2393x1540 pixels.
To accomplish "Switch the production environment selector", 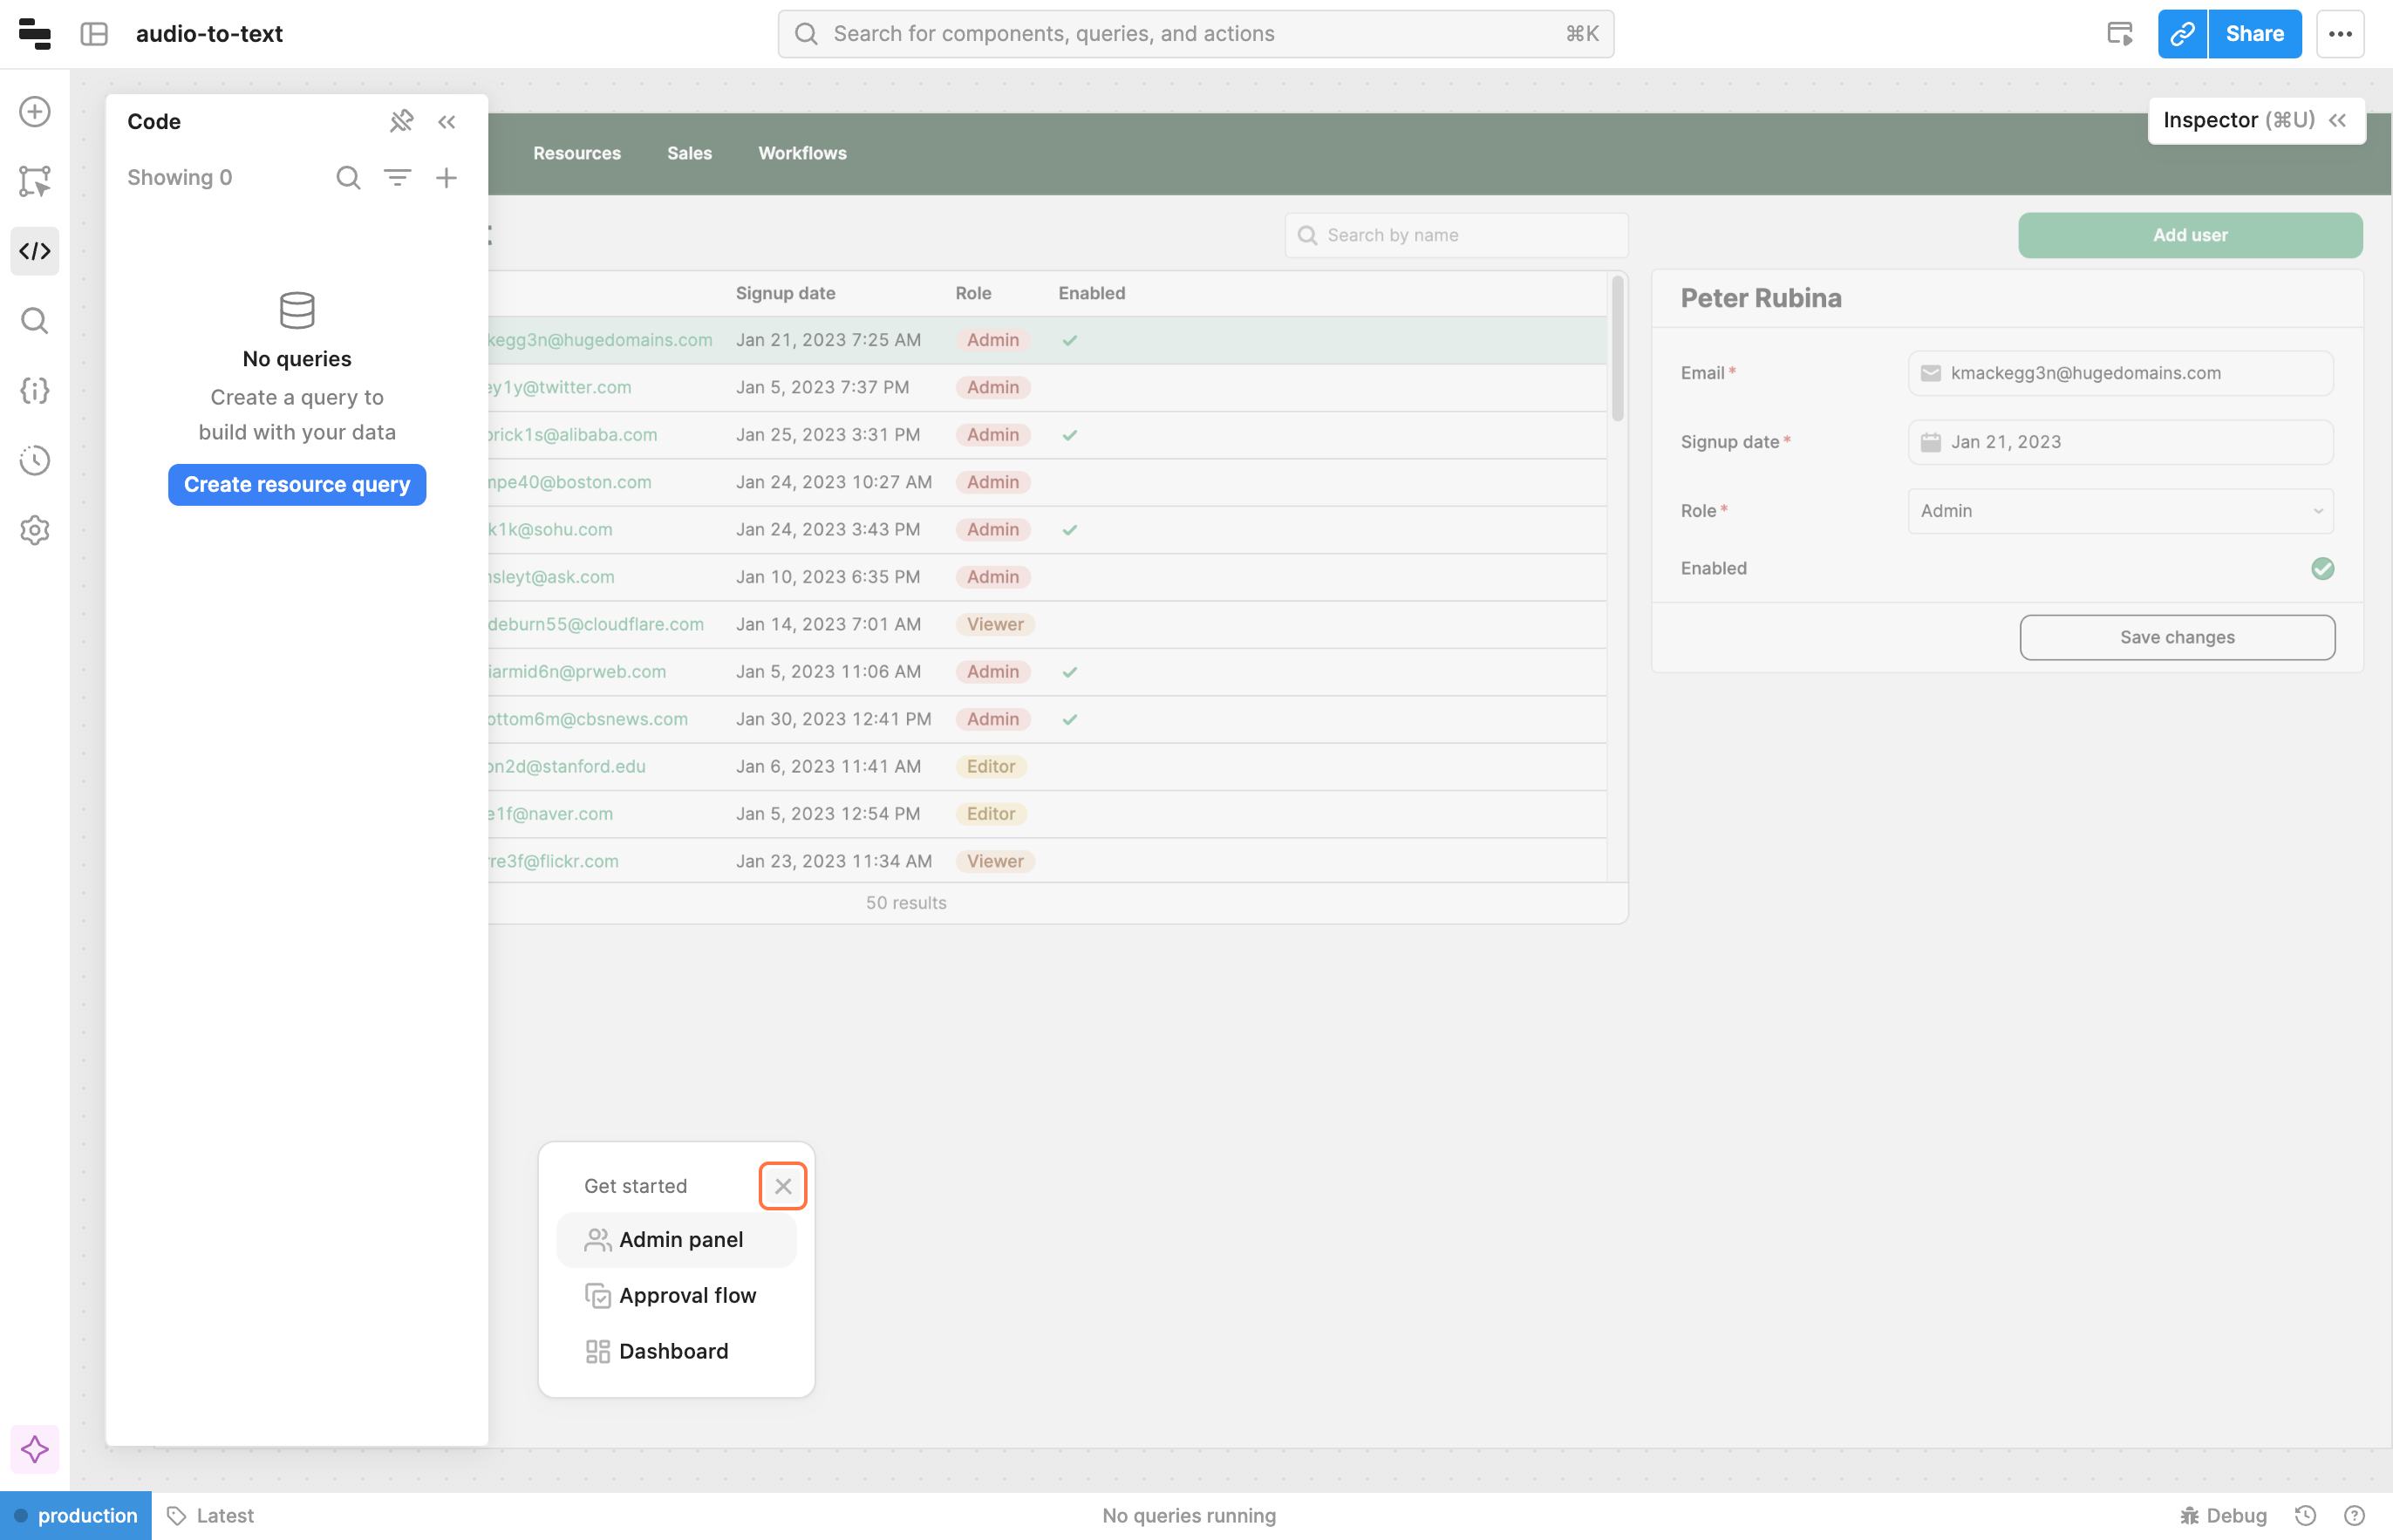I will click(x=76, y=1515).
